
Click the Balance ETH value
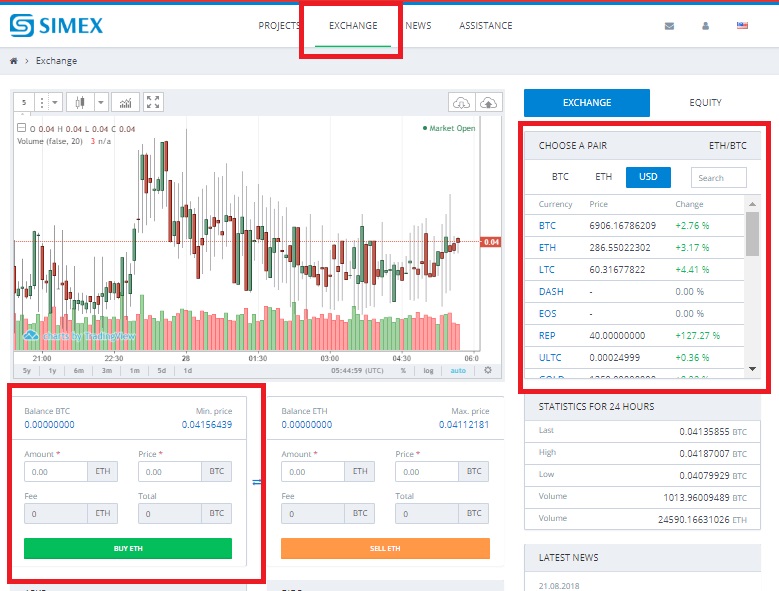click(x=307, y=425)
